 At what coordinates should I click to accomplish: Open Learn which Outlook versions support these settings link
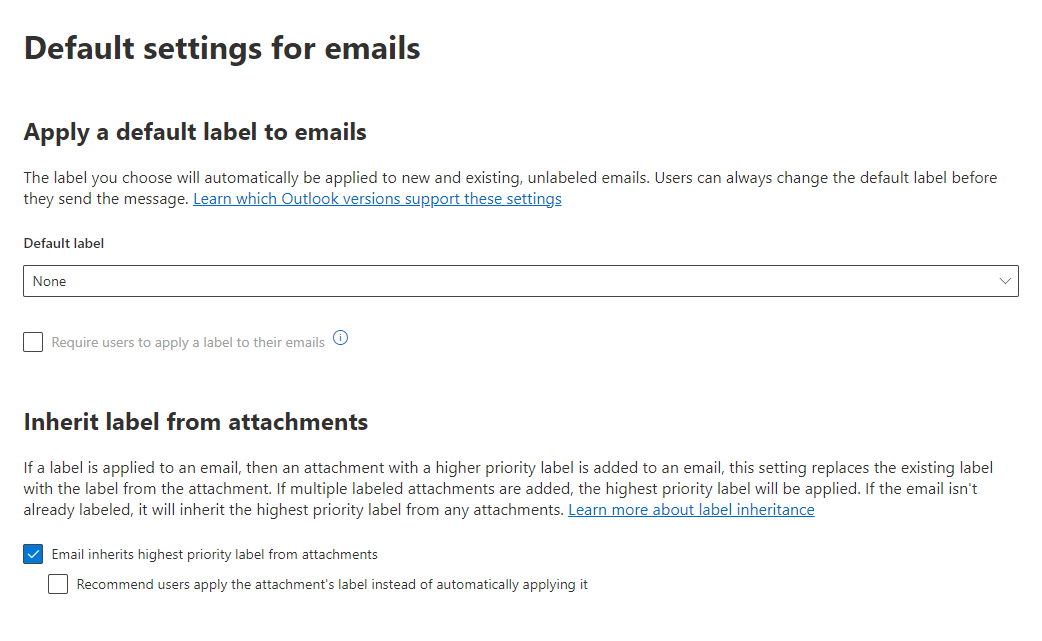[x=377, y=199]
